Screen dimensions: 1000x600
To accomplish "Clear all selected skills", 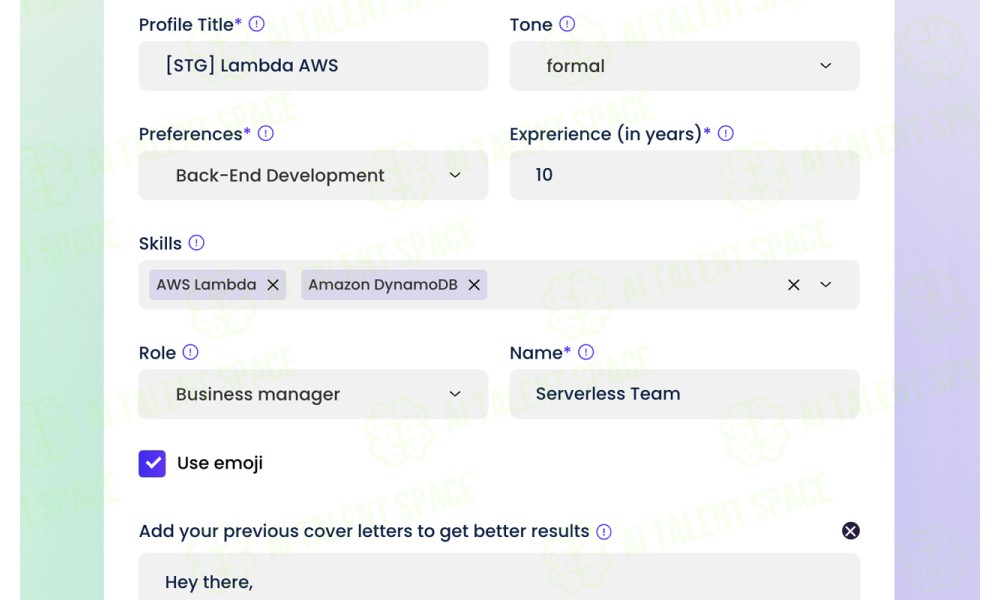I will 793,285.
